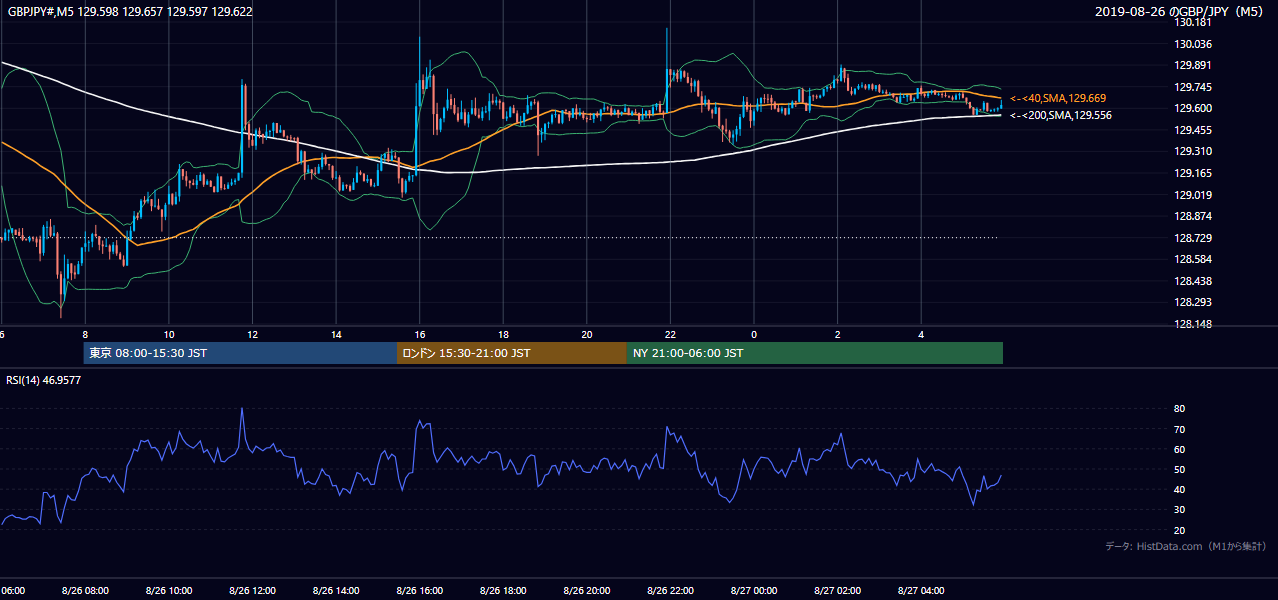Click bottom date label 8/26 10:00

click(x=168, y=591)
